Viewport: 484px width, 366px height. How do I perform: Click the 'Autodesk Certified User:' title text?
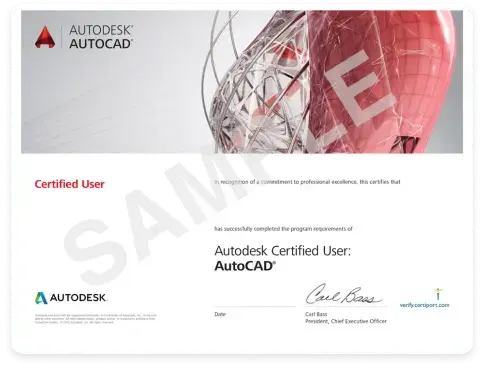point(283,251)
